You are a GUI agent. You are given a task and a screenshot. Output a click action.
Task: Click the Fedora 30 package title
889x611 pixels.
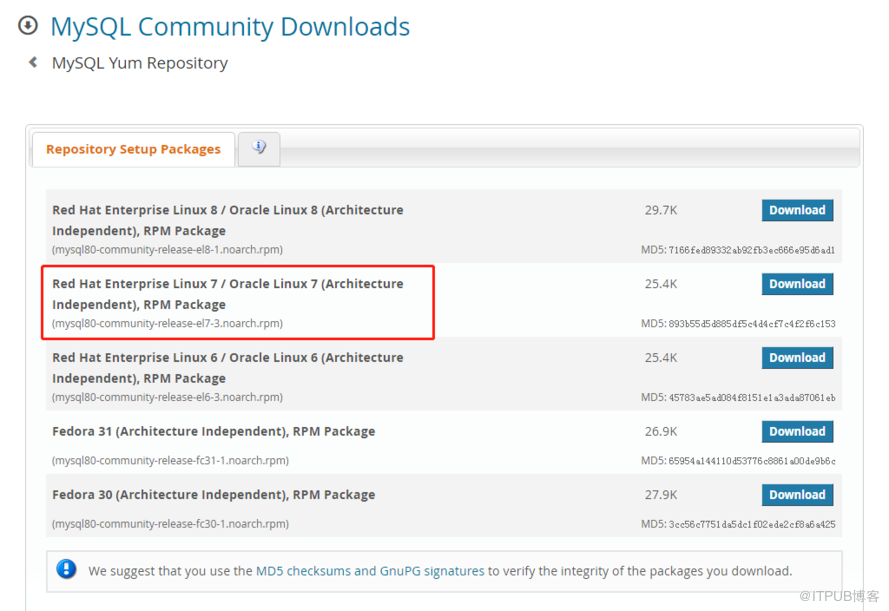214,495
